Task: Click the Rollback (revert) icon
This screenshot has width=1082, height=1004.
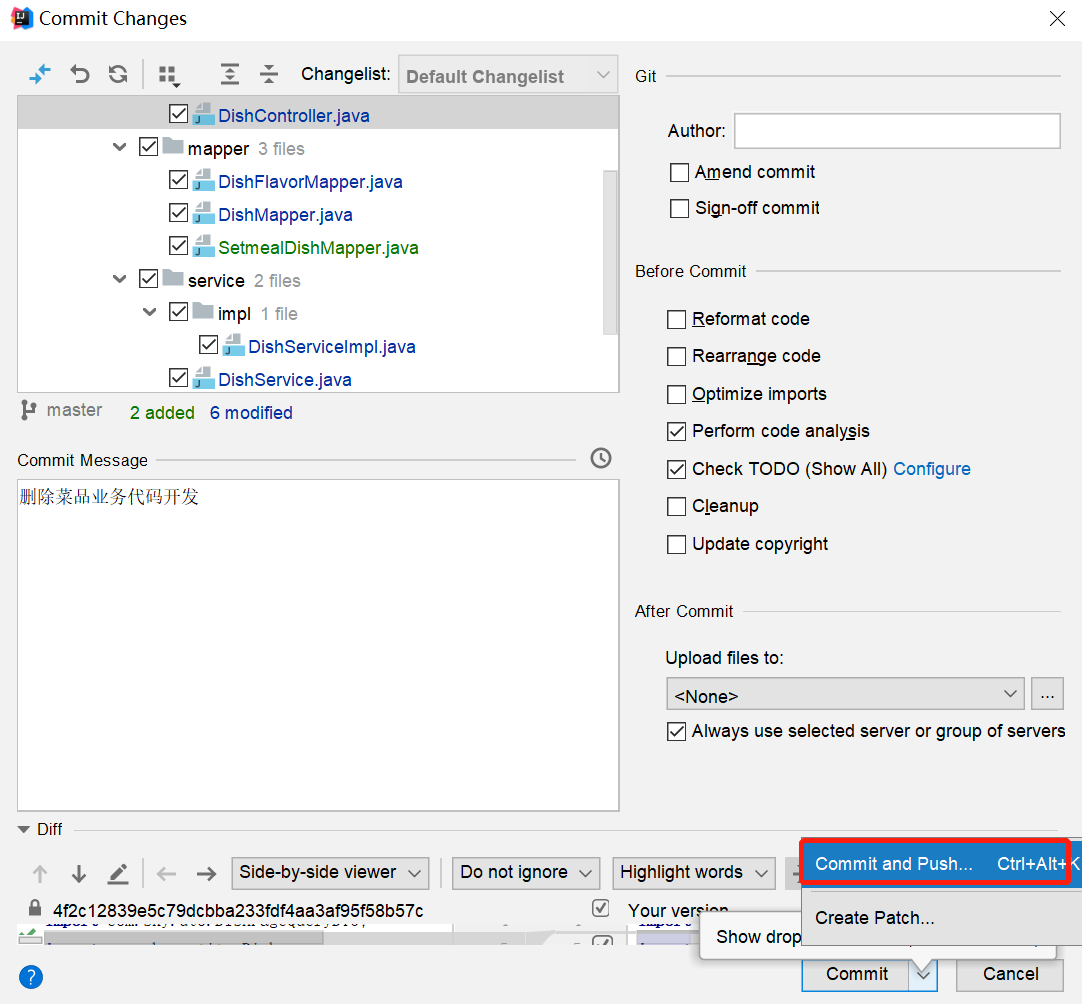Action: [x=80, y=75]
